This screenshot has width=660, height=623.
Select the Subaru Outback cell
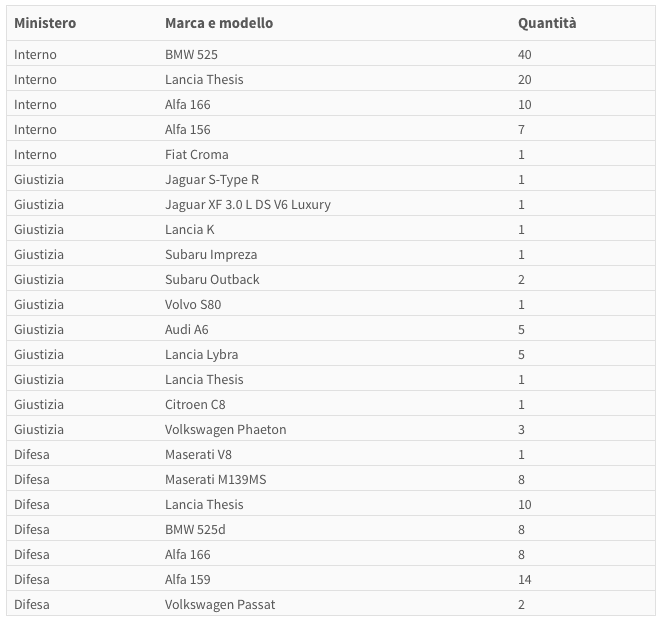(212, 279)
